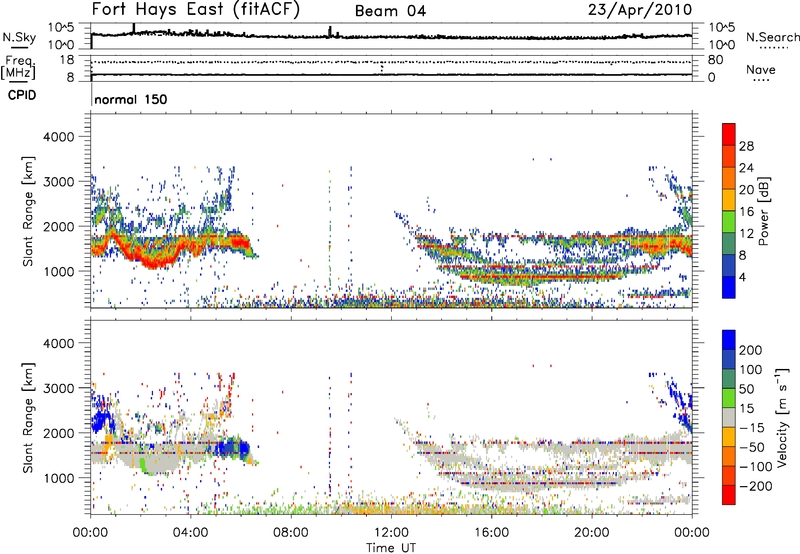Select the 1000 tick in the power panel
800x554 pixels.
[x=58, y=271]
